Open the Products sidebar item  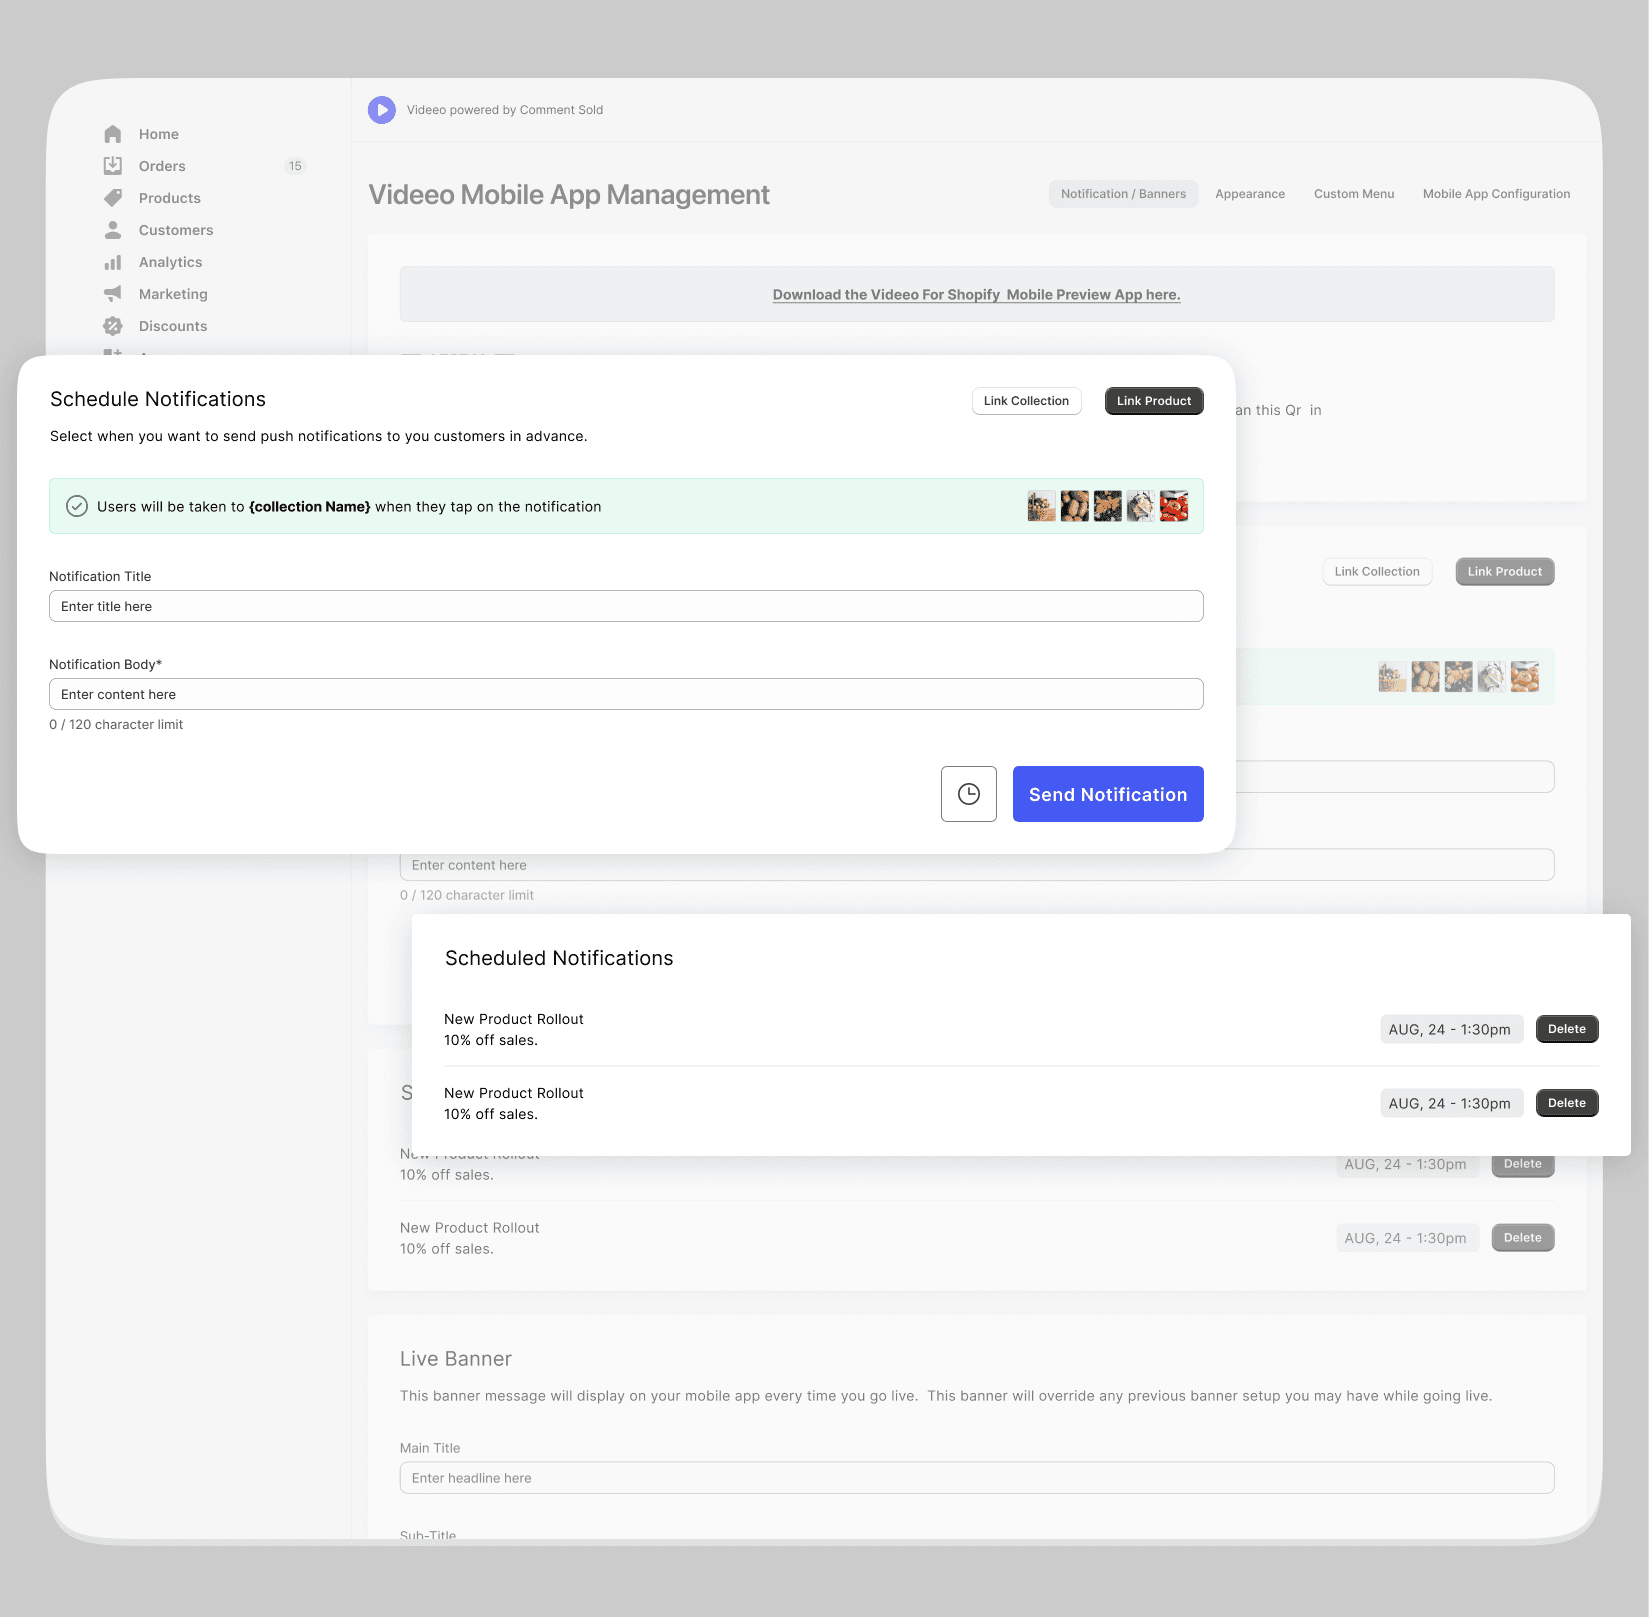point(170,198)
